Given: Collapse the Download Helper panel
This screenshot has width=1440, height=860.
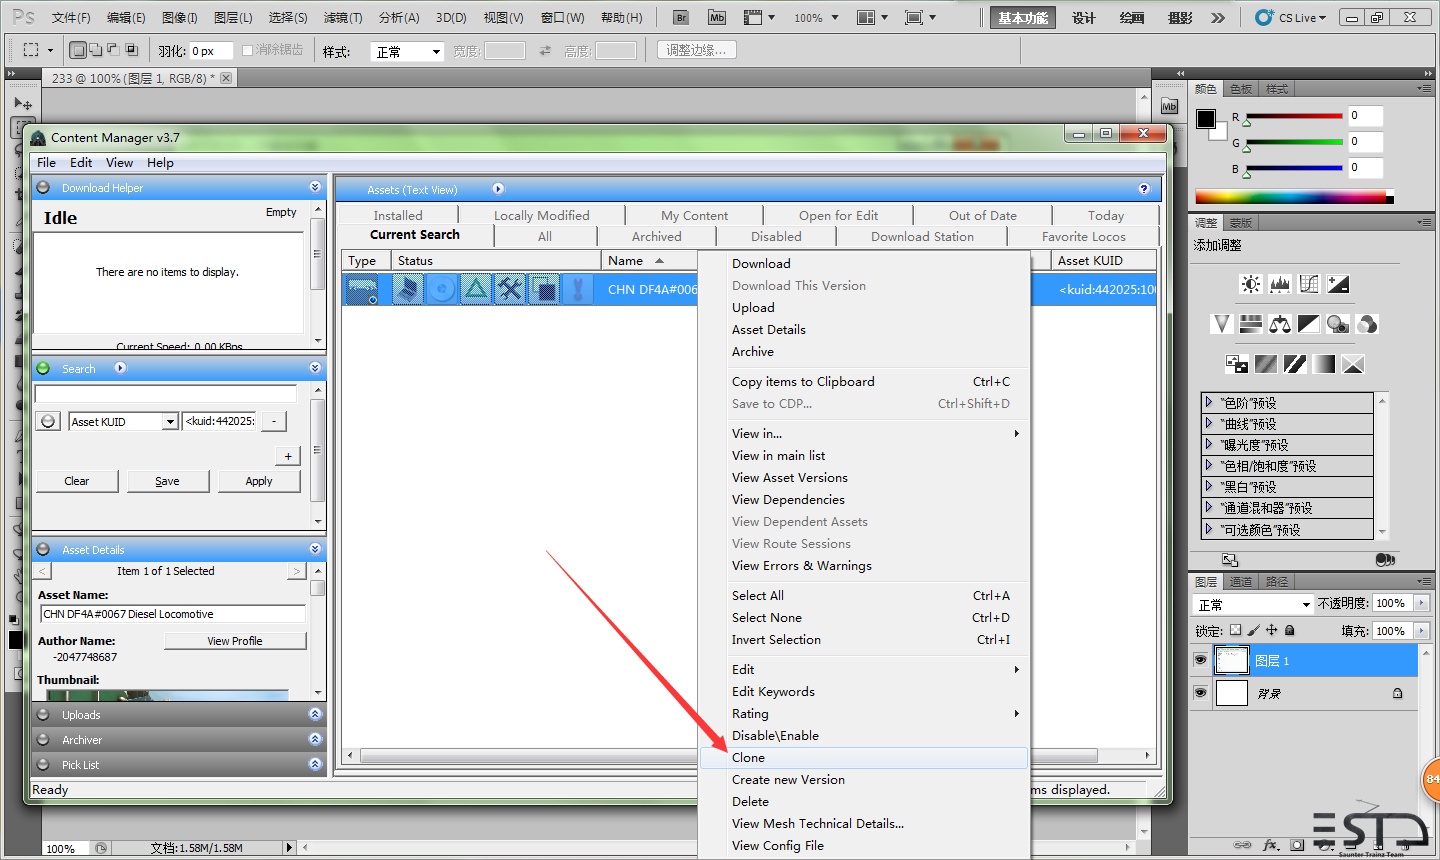Looking at the screenshot, I should [x=315, y=187].
